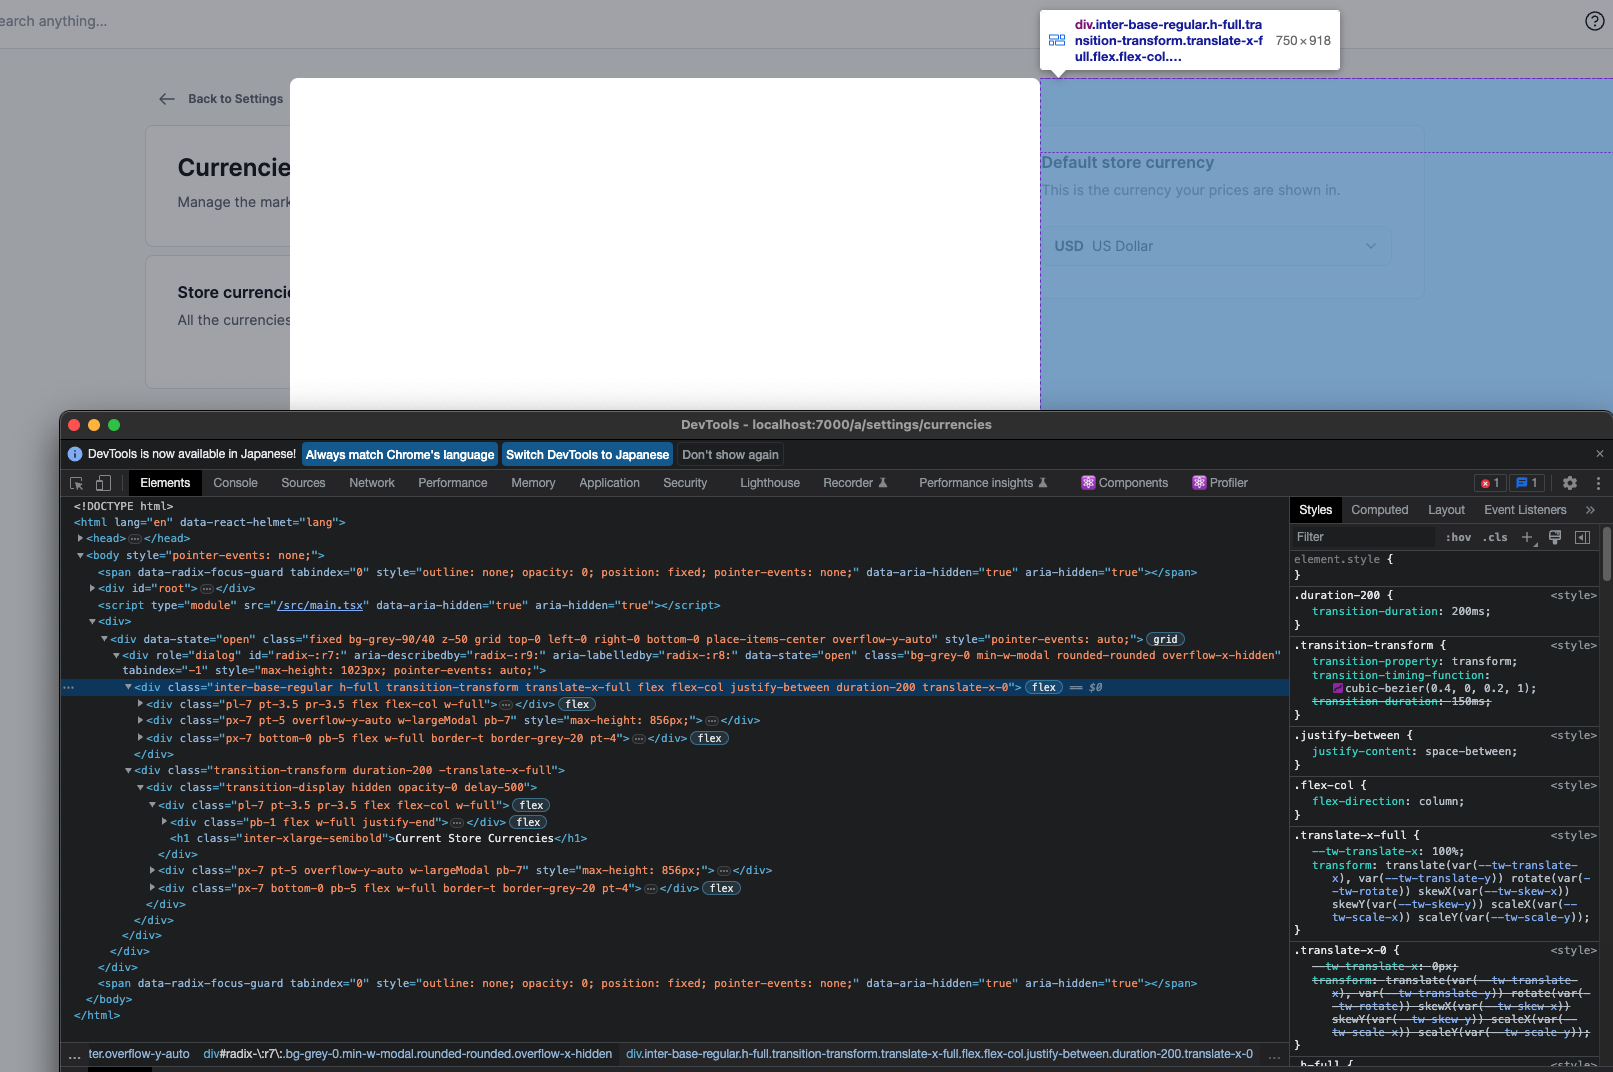Toggle the .cls element classes panel
The width and height of the screenshot is (1613, 1072).
1495,537
